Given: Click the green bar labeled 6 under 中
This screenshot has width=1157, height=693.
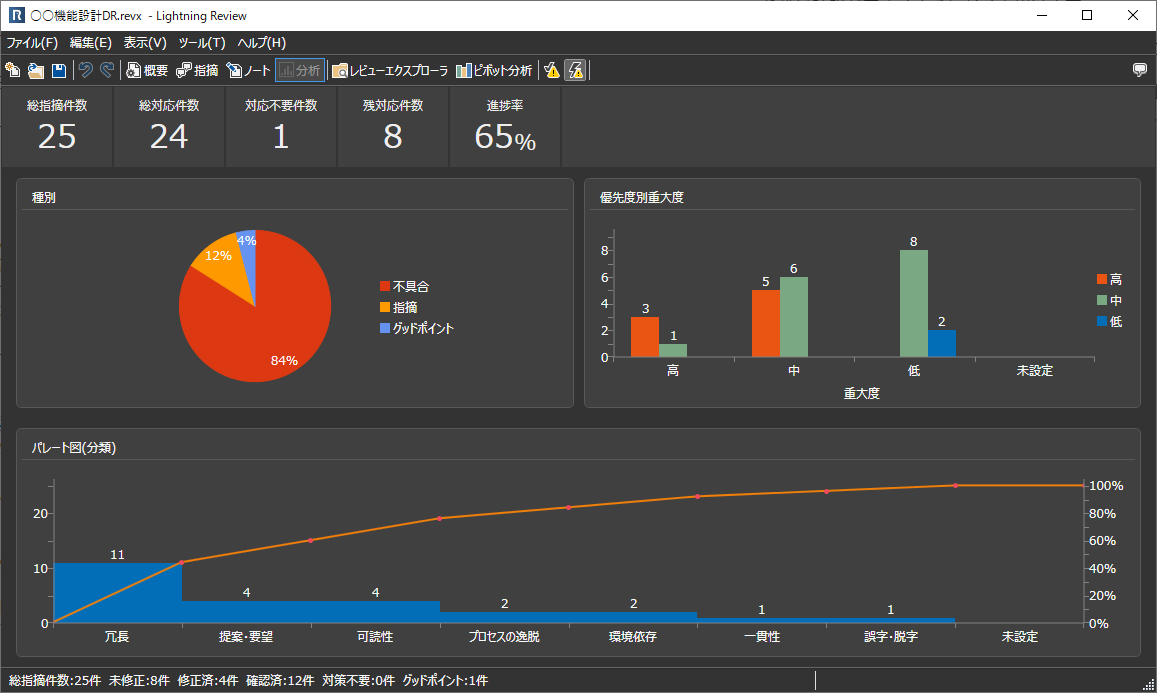Looking at the screenshot, I should coord(794,317).
